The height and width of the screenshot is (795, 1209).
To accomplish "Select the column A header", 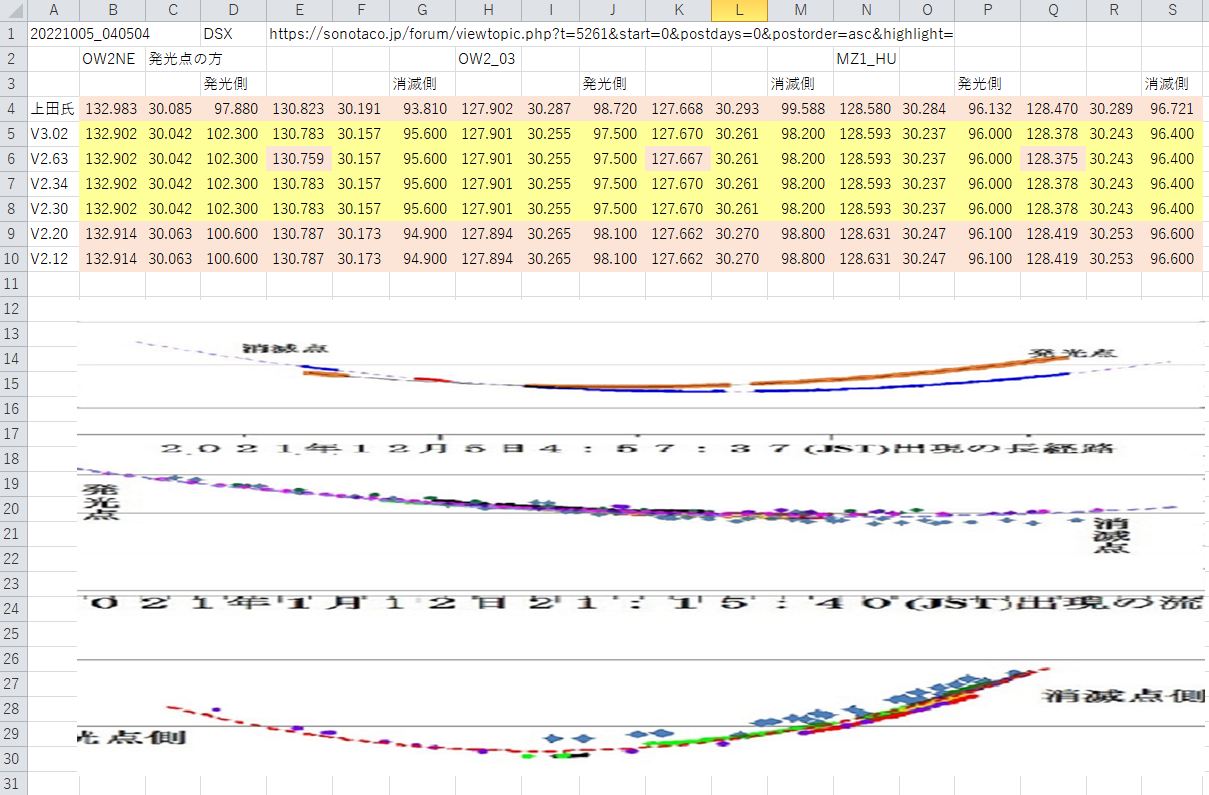I will pyautogui.click(x=53, y=10).
